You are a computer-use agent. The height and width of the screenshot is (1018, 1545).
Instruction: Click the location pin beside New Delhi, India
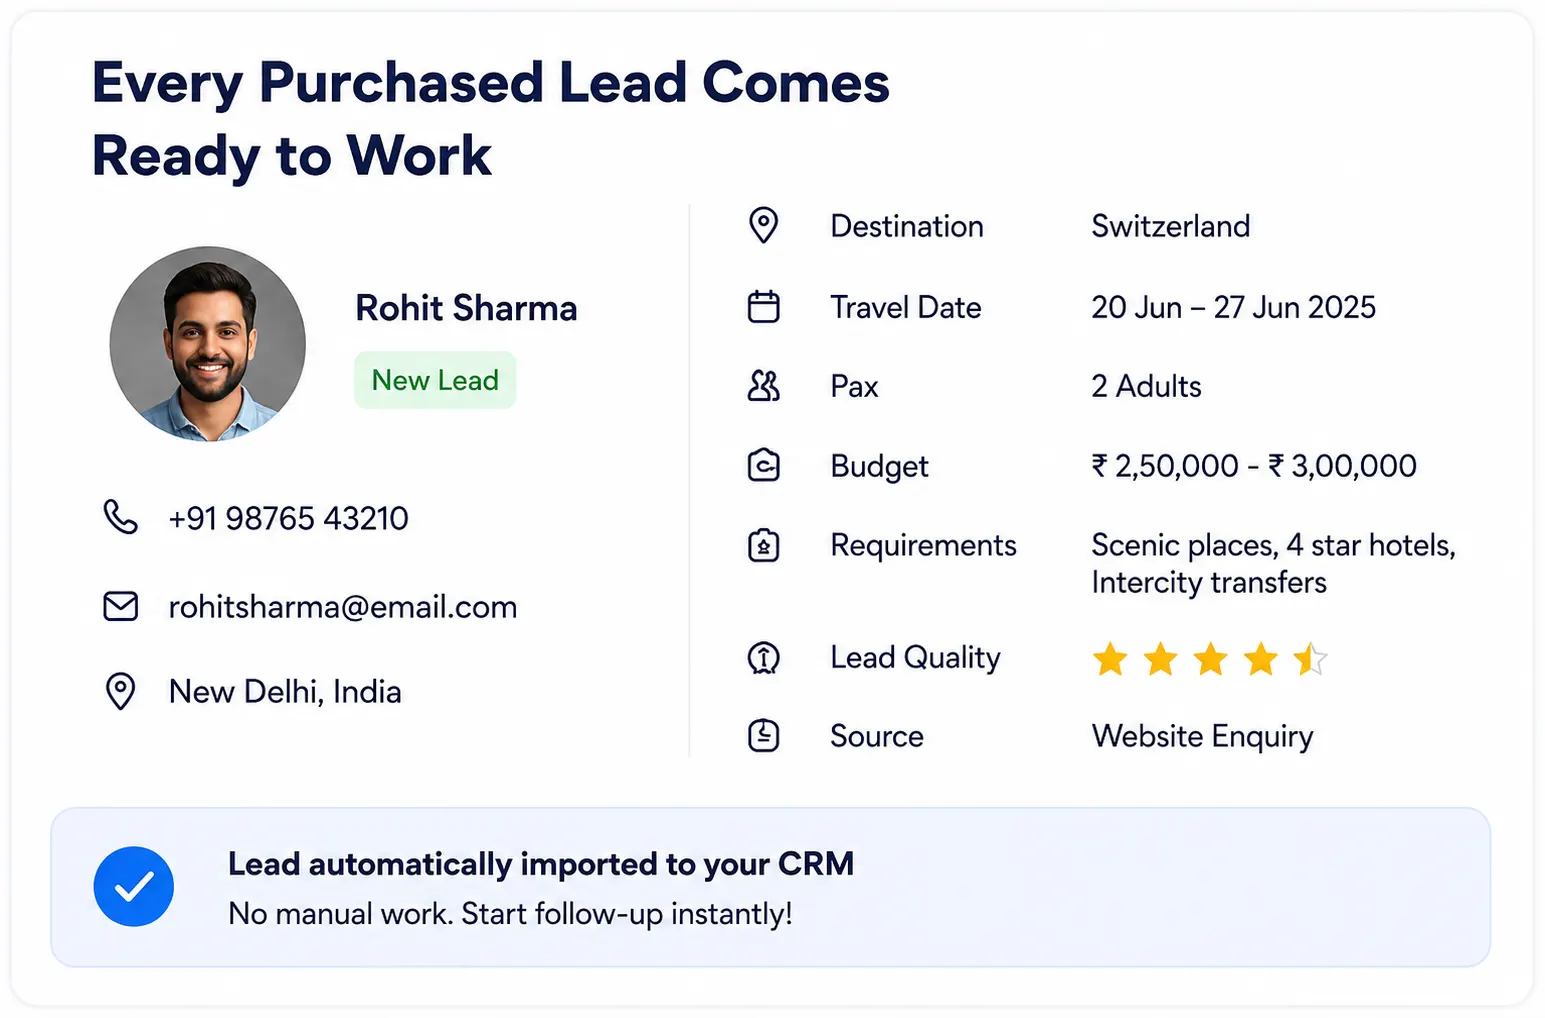tap(121, 691)
